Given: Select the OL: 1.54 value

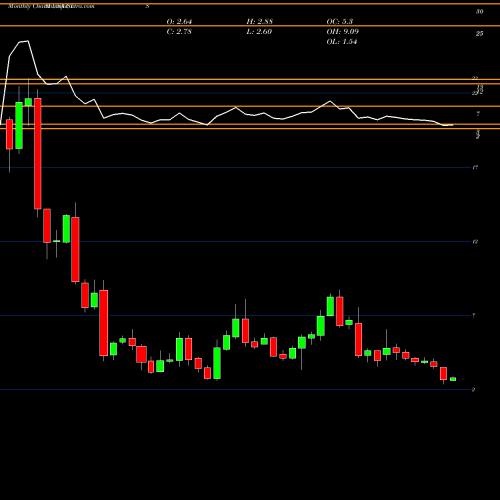Looking at the screenshot, I should tap(342, 41).
